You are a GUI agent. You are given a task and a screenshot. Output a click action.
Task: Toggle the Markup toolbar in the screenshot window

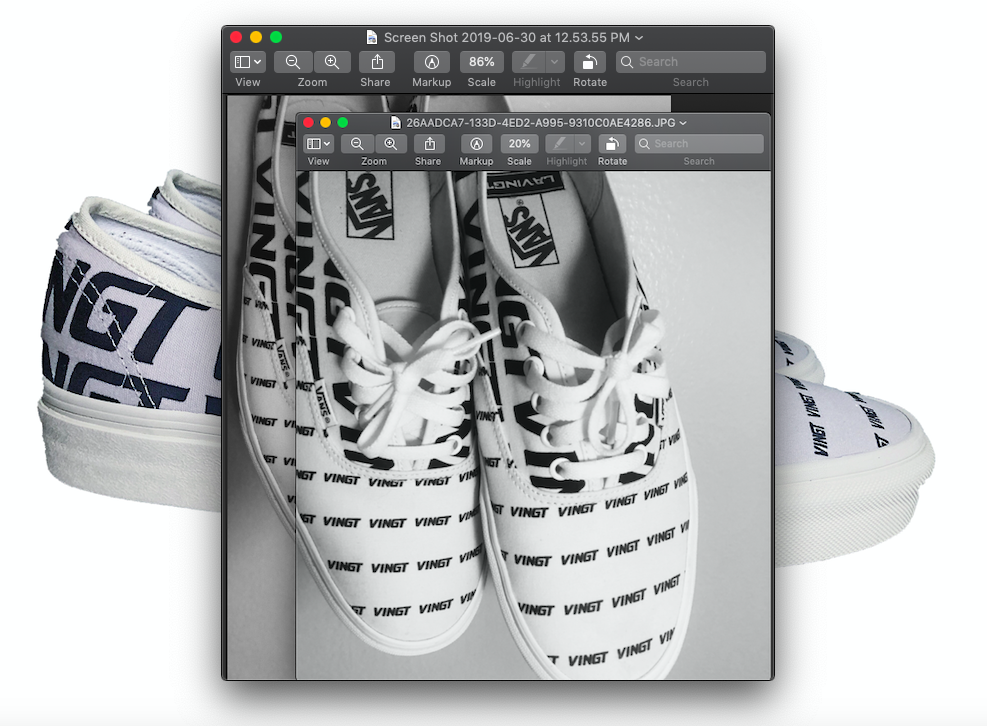pos(431,62)
